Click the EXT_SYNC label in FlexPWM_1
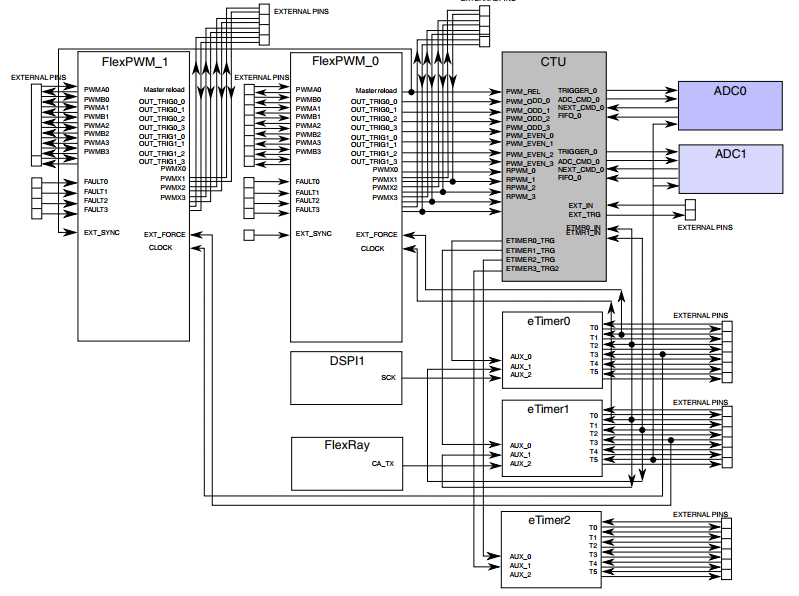The width and height of the screenshot is (799, 596). pos(102,232)
